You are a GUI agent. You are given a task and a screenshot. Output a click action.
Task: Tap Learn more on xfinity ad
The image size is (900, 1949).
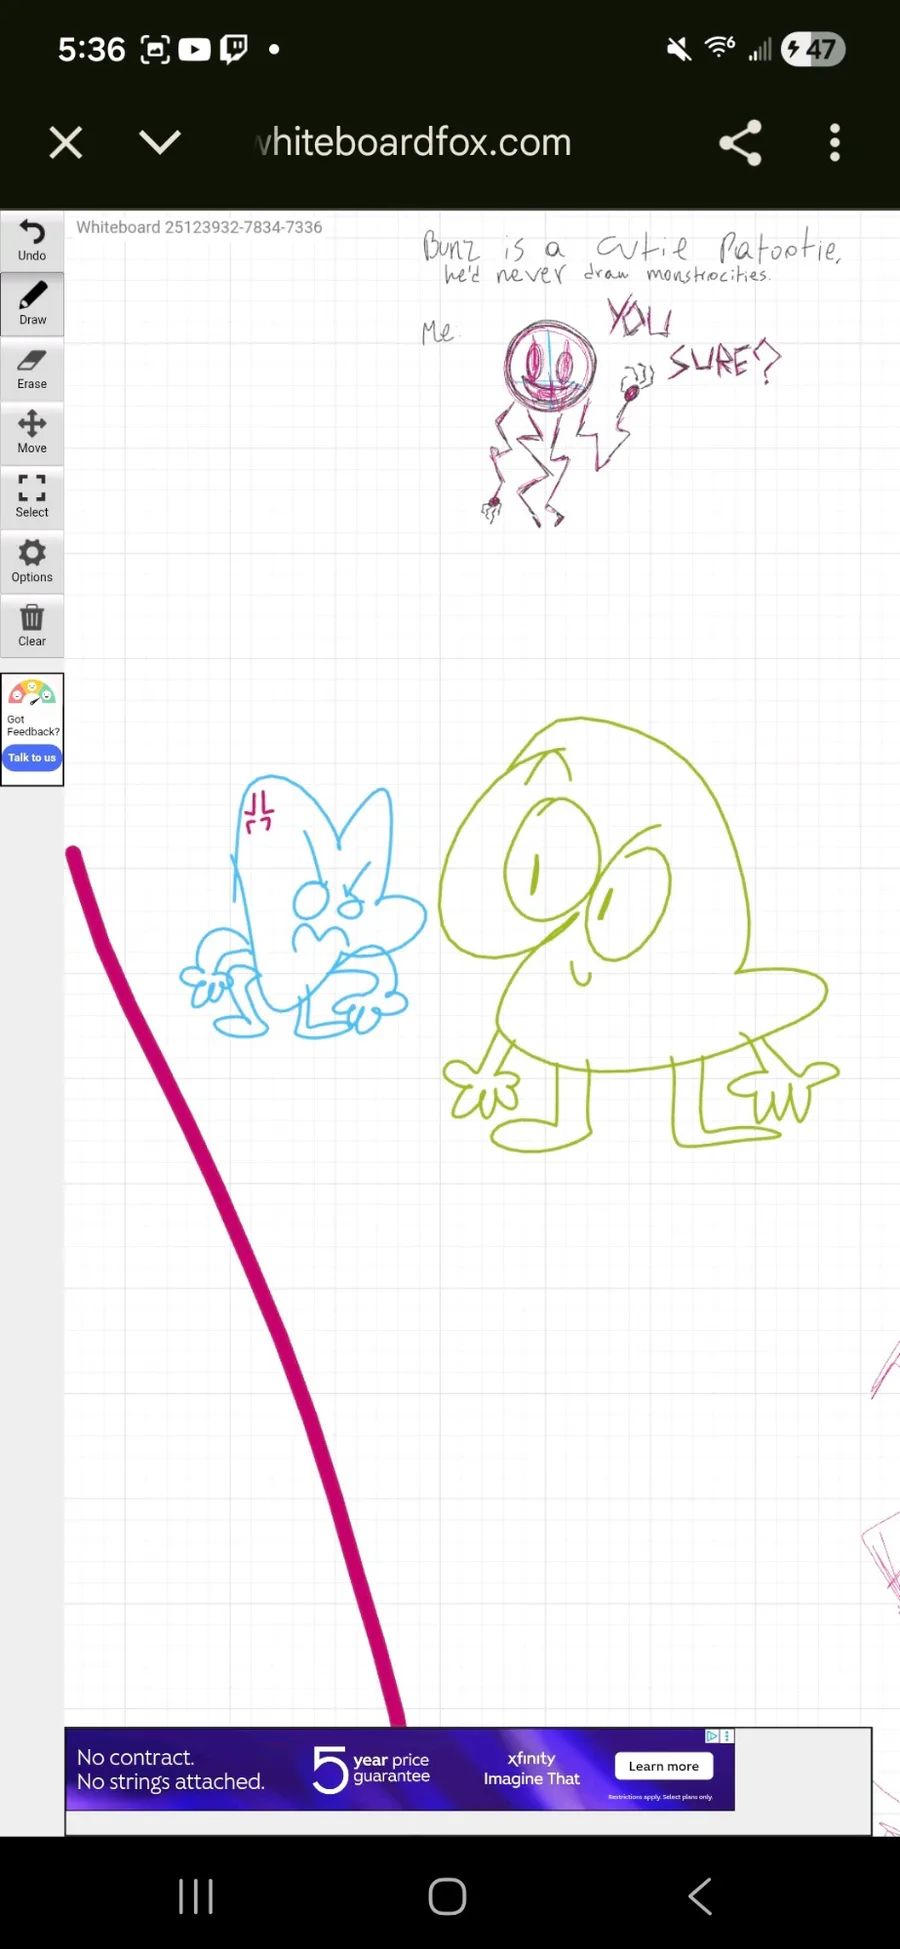pyautogui.click(x=664, y=1766)
